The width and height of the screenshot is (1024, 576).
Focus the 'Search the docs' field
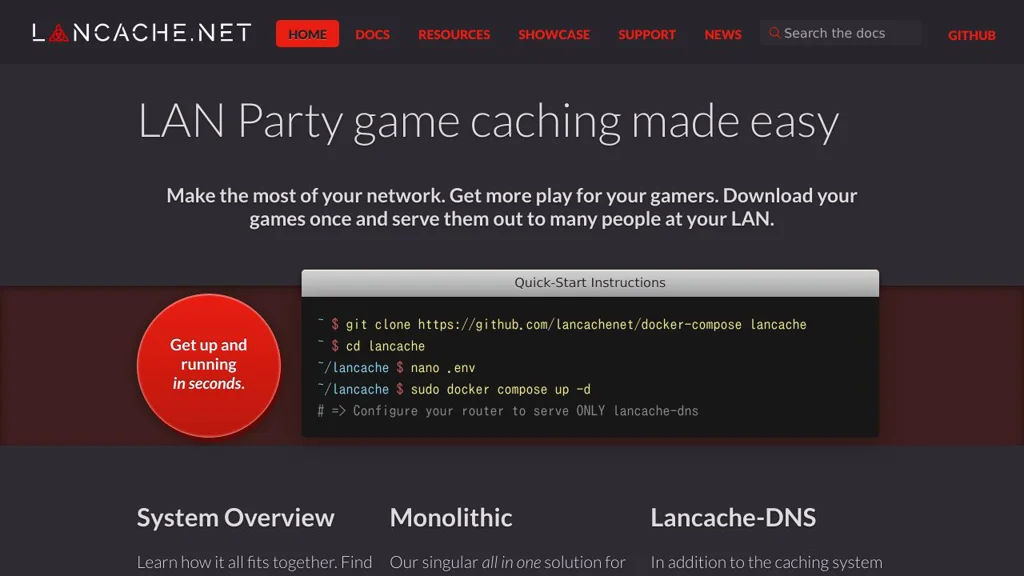coord(840,33)
